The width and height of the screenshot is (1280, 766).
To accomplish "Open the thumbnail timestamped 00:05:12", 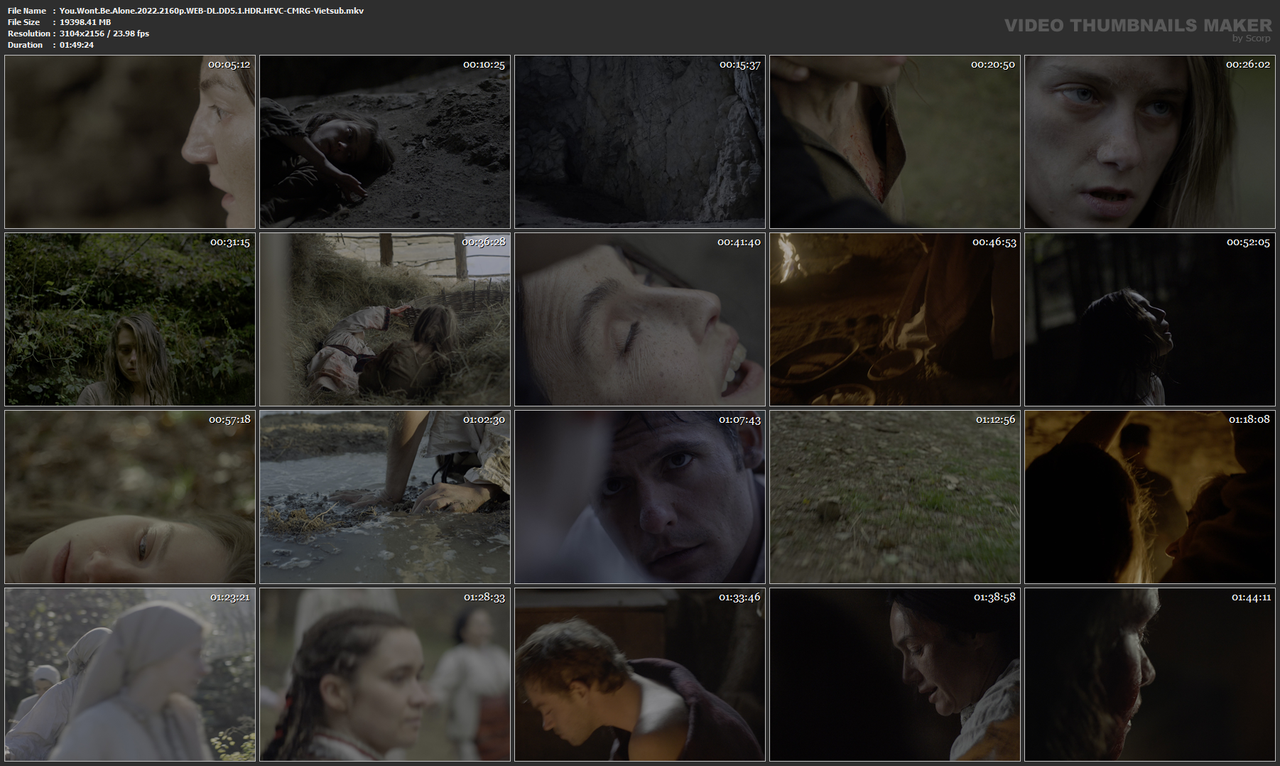I will pyautogui.click(x=130, y=142).
